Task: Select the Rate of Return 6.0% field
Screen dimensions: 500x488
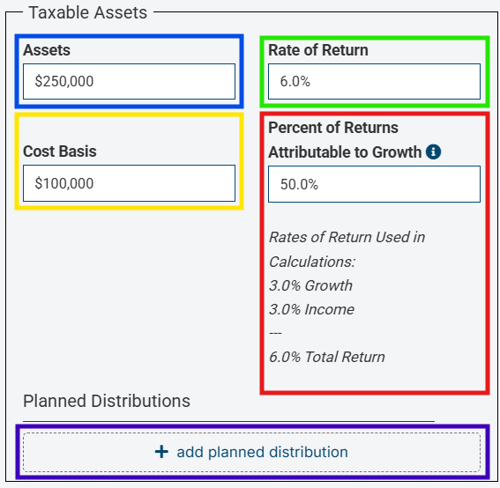Action: 374,81
